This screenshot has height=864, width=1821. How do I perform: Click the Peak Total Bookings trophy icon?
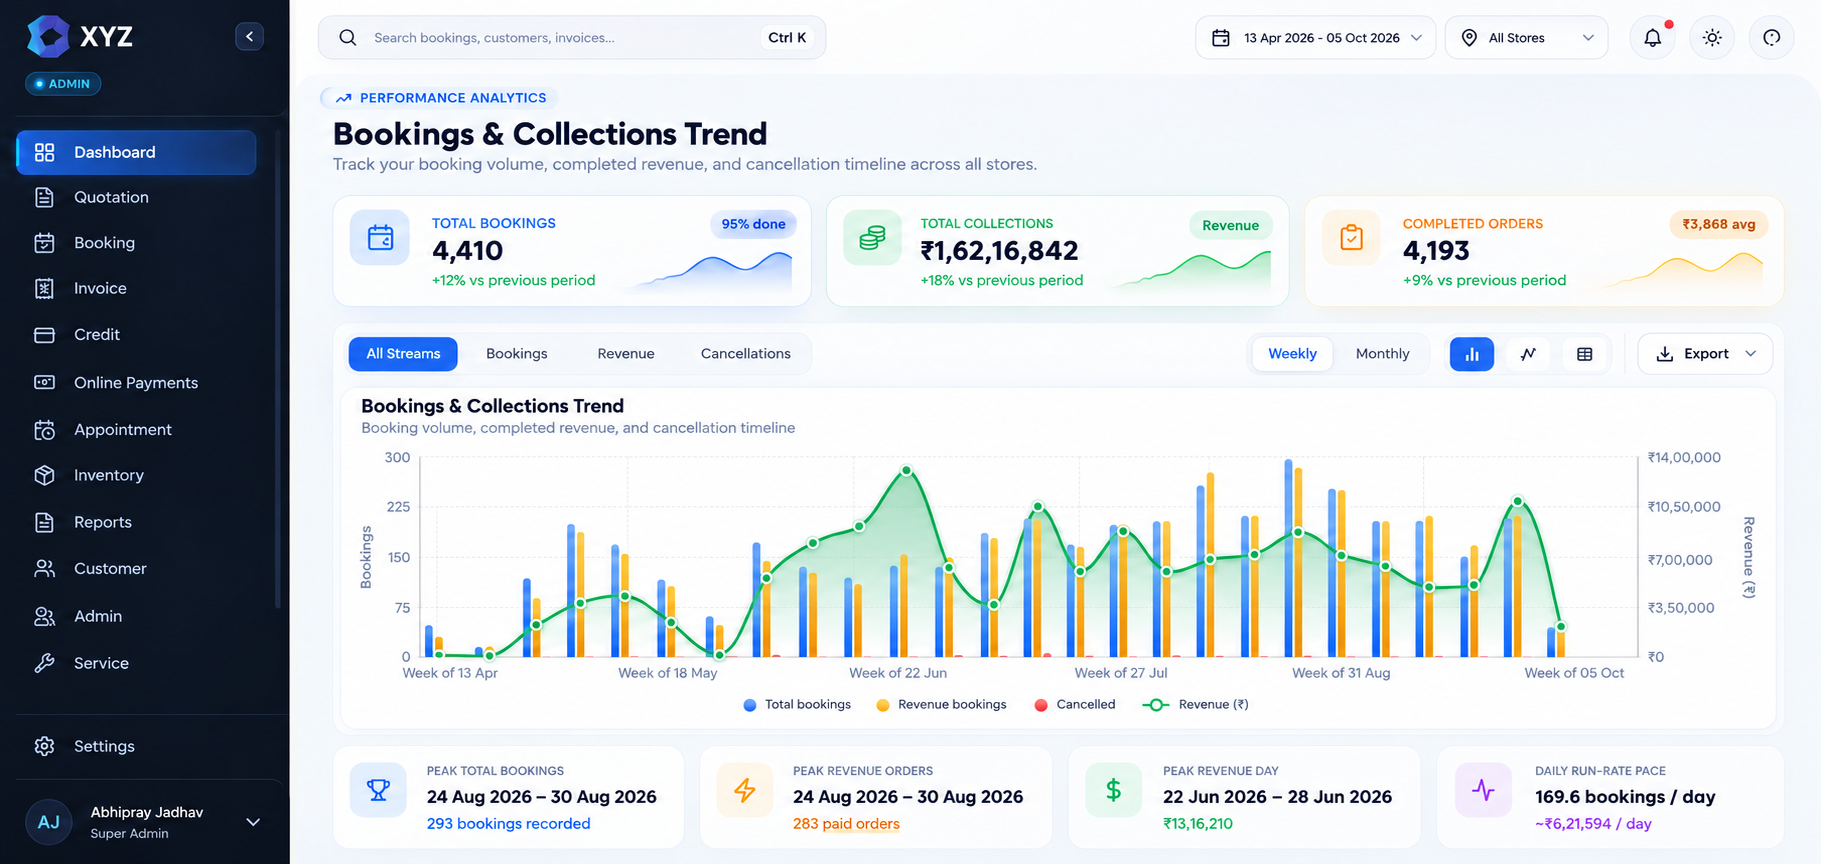coord(378,790)
